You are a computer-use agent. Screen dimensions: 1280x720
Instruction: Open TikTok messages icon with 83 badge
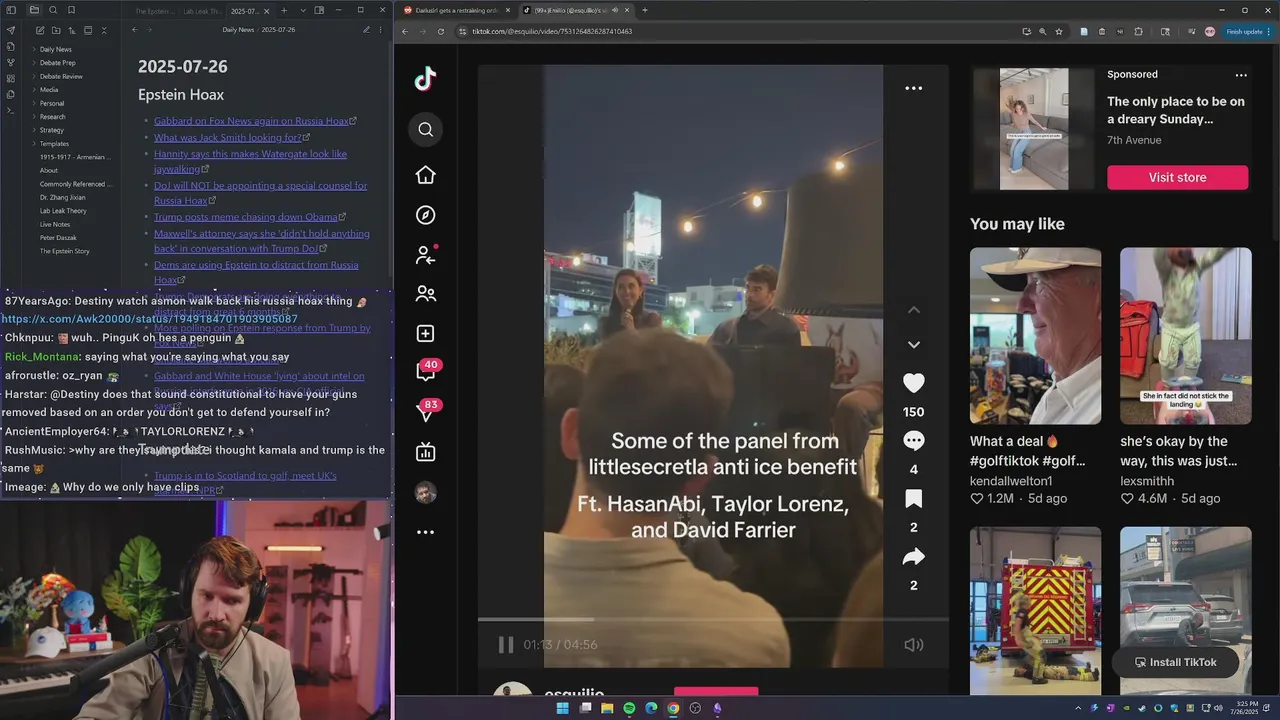[x=427, y=411]
